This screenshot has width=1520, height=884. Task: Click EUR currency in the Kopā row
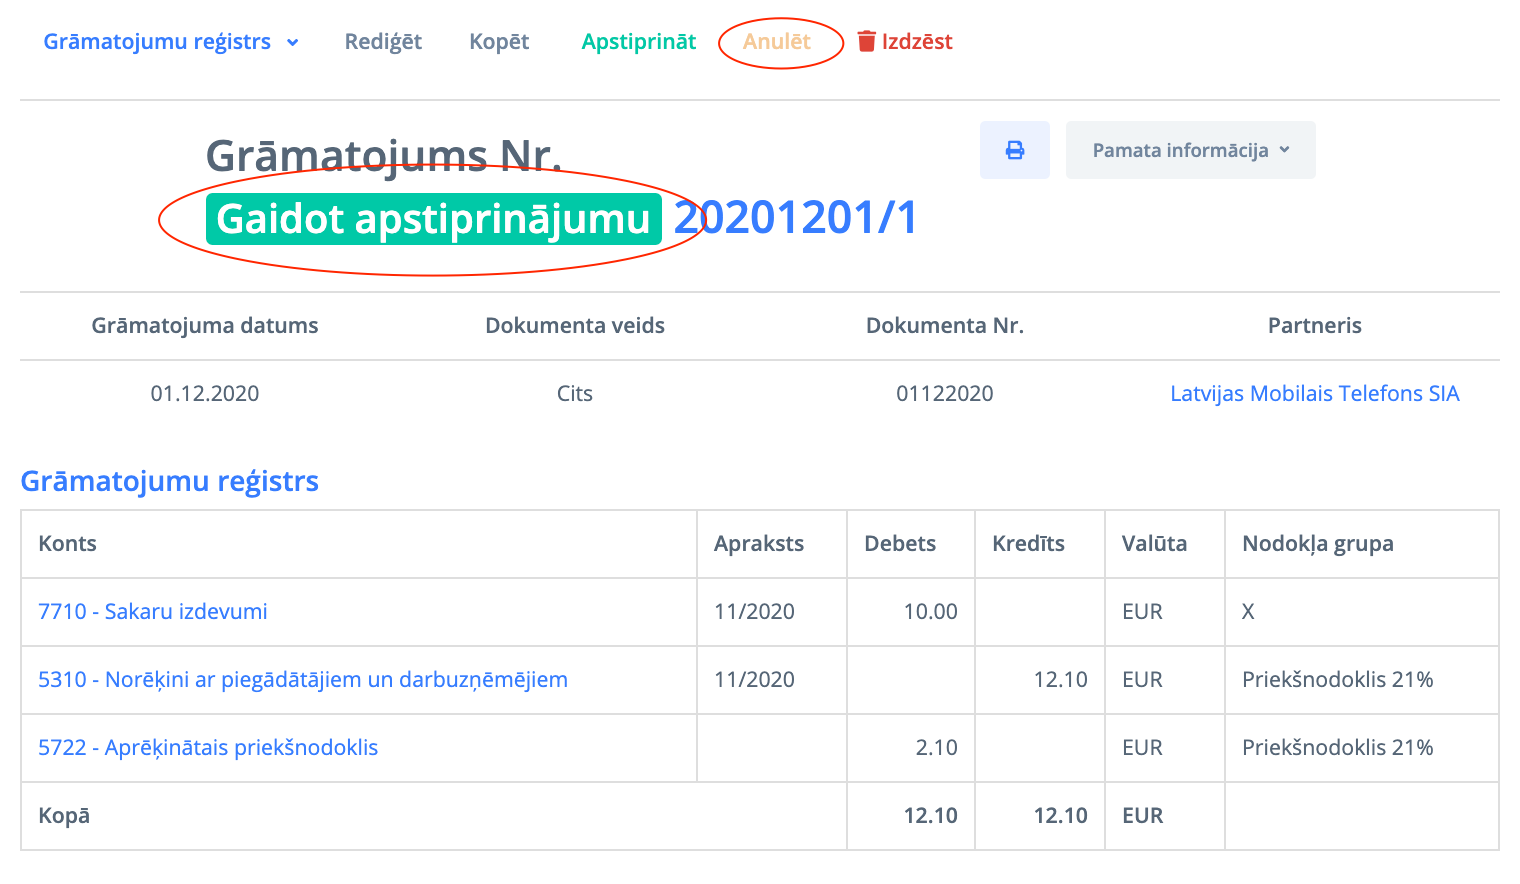pyautogui.click(x=1143, y=815)
